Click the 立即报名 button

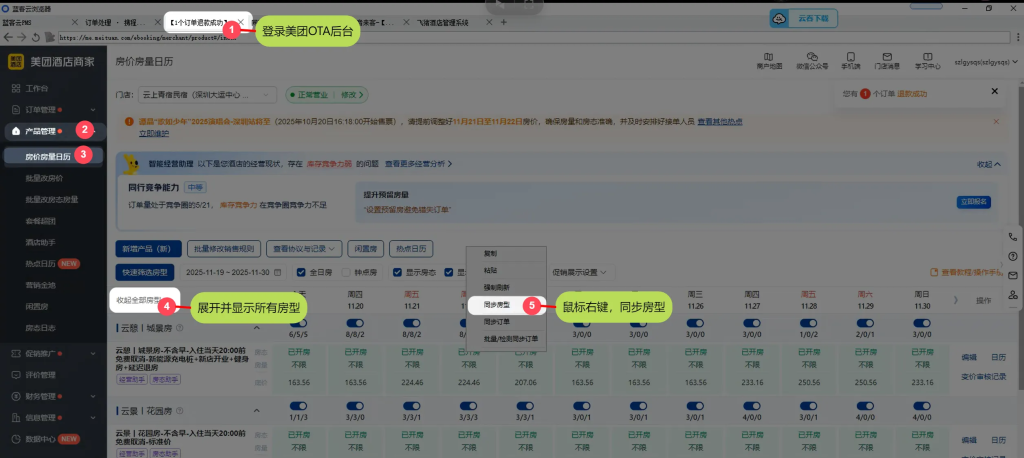tap(973, 201)
